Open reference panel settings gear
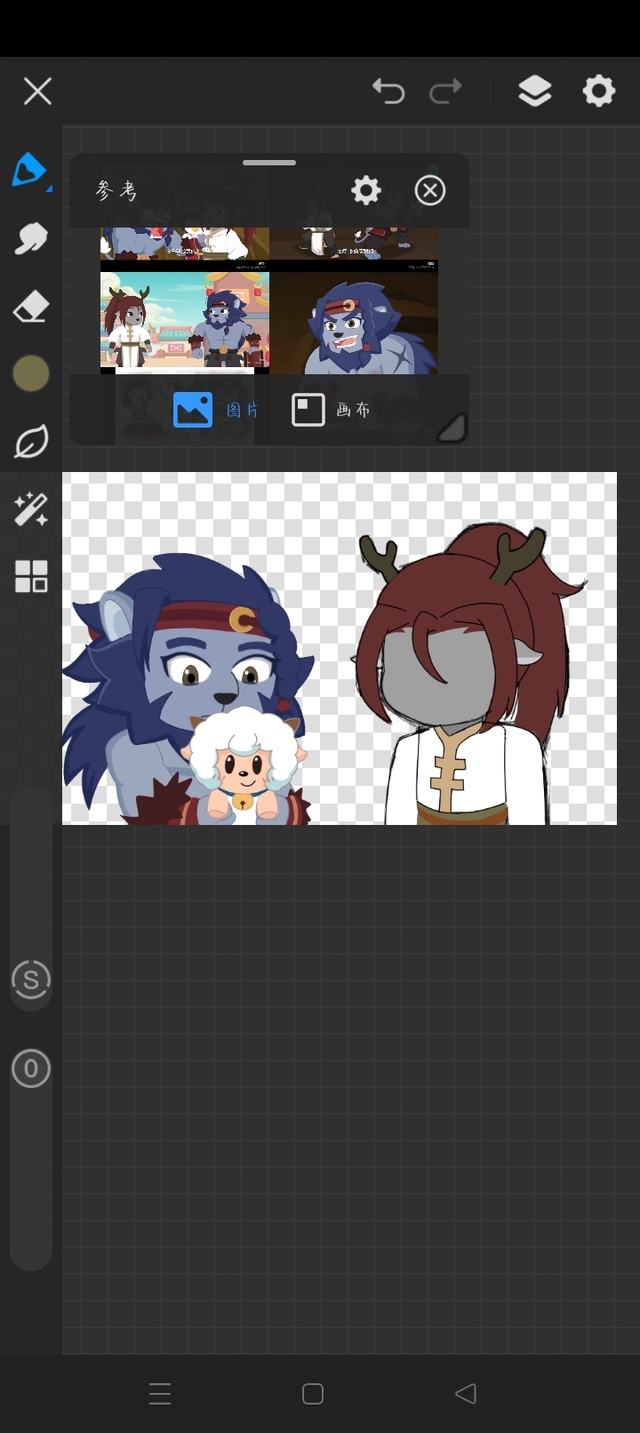 [x=366, y=190]
